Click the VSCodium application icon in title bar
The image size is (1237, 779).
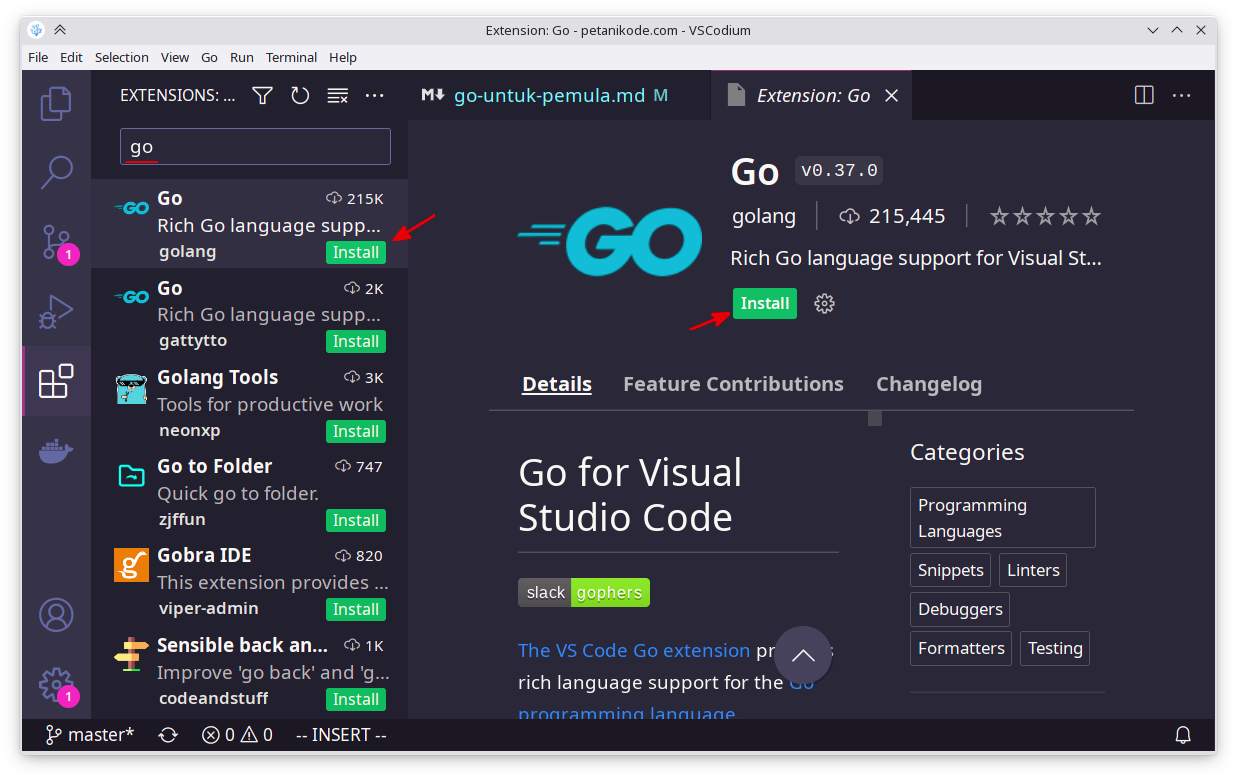point(36,30)
